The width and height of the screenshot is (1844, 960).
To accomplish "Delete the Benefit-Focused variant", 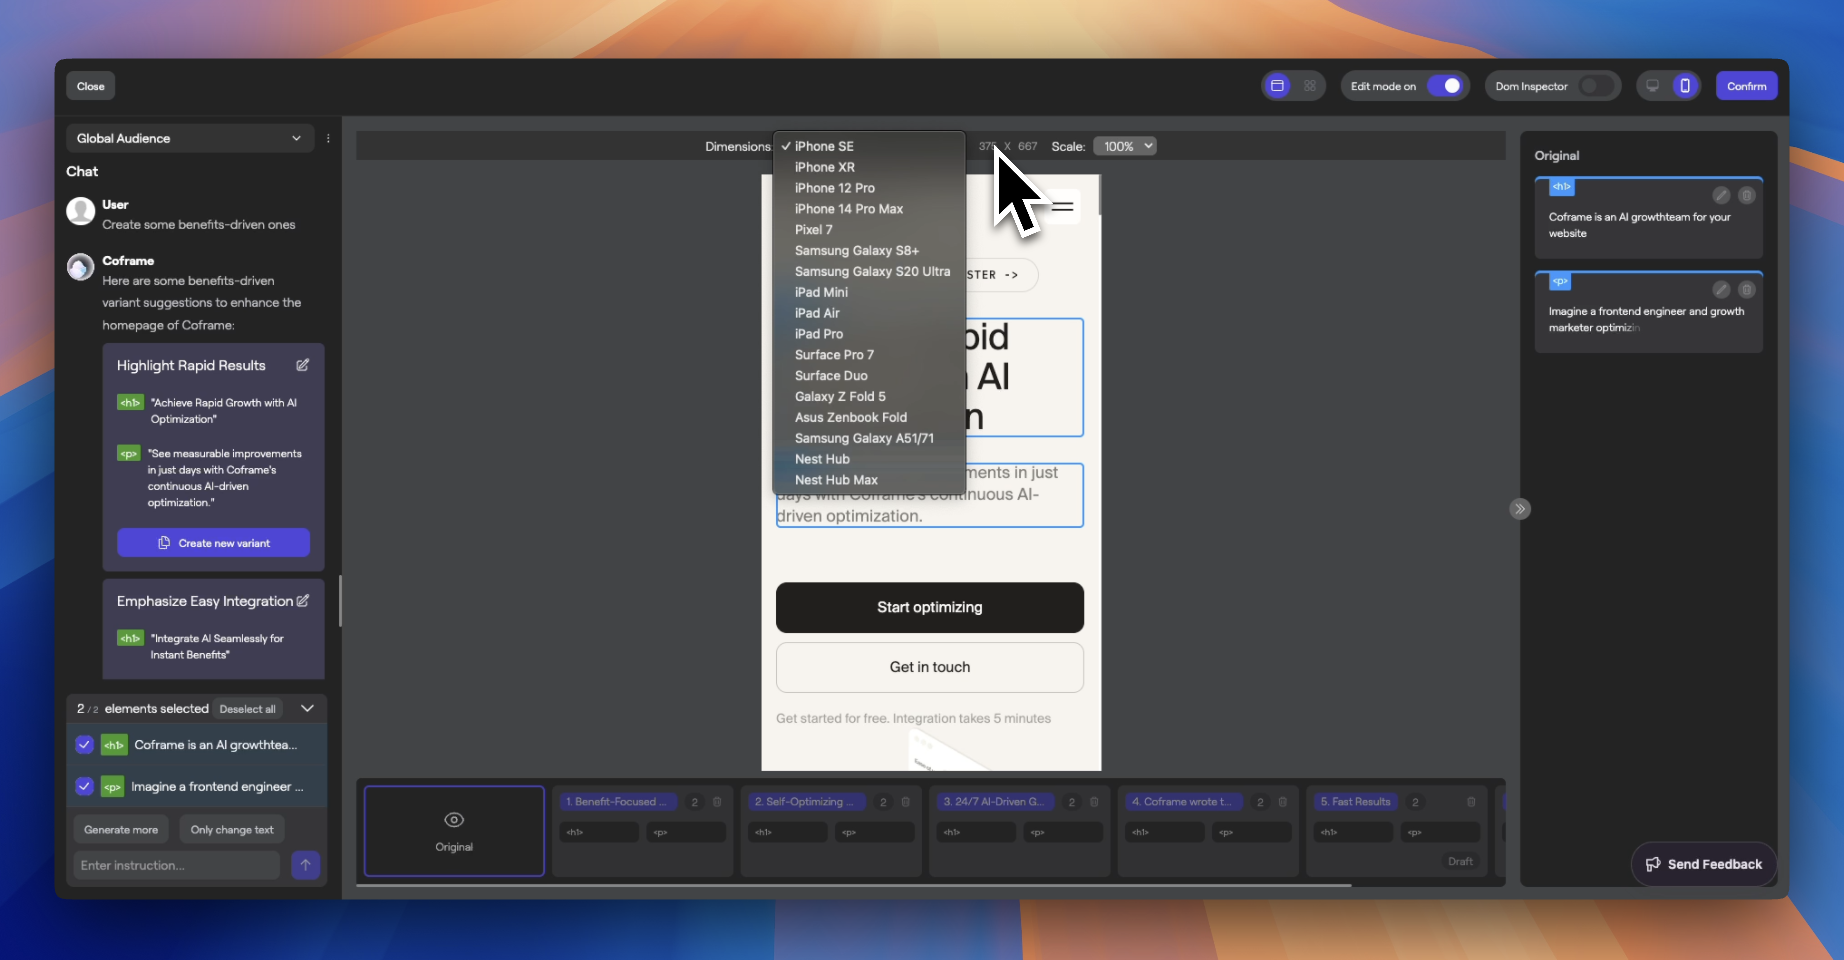I will click(717, 802).
